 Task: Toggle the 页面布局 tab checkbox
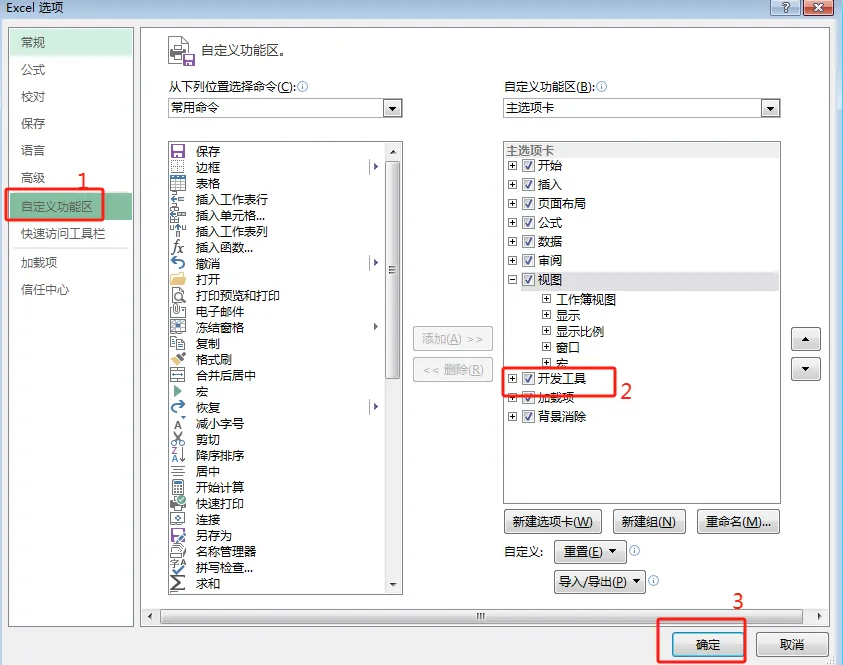528,203
